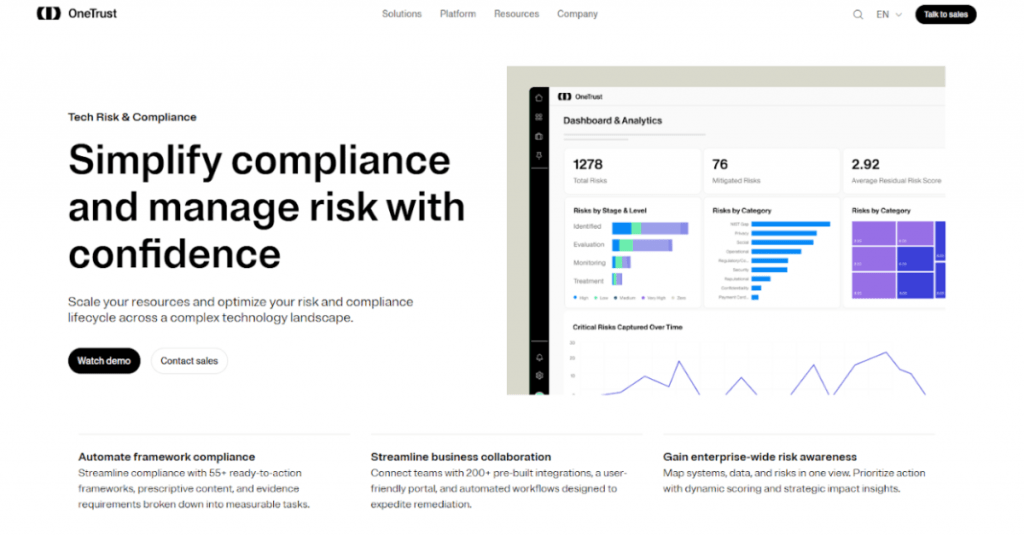The height and width of the screenshot is (536, 1024).
Task: Select the 1278 Total Risks card
Action: 632,170
